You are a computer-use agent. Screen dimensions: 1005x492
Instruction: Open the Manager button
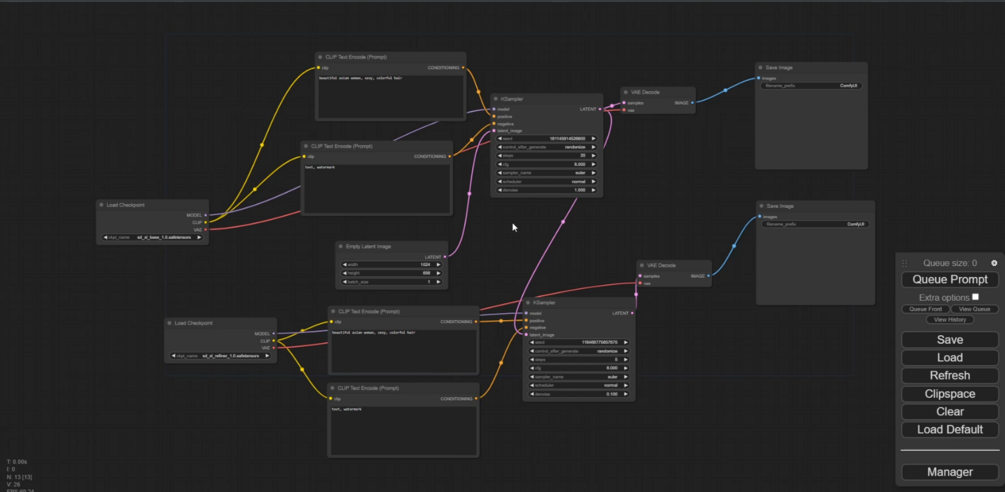tap(950, 472)
